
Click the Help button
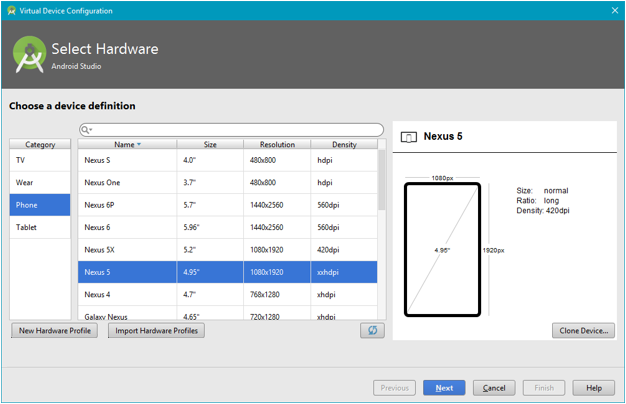pos(594,388)
